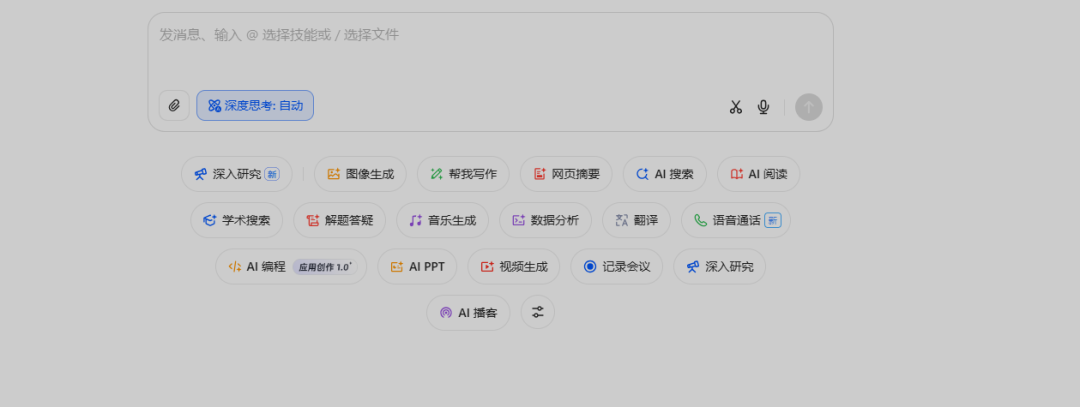Click the paperclip attach file icon

coord(174,105)
